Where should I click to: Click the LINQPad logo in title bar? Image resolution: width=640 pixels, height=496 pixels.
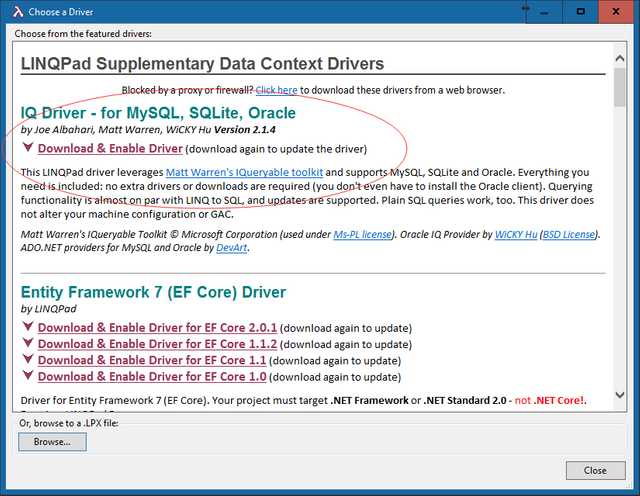(x=18, y=12)
